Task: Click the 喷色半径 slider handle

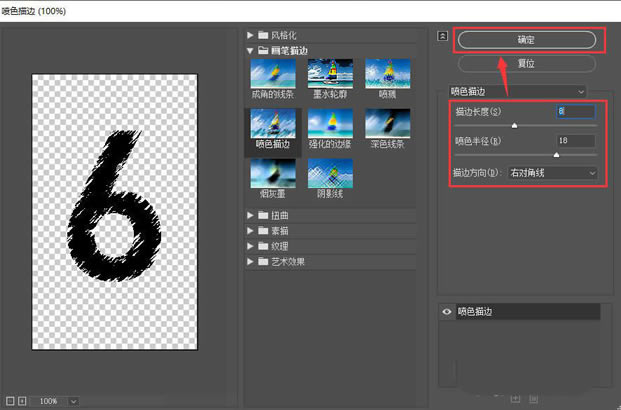Action: [556, 155]
